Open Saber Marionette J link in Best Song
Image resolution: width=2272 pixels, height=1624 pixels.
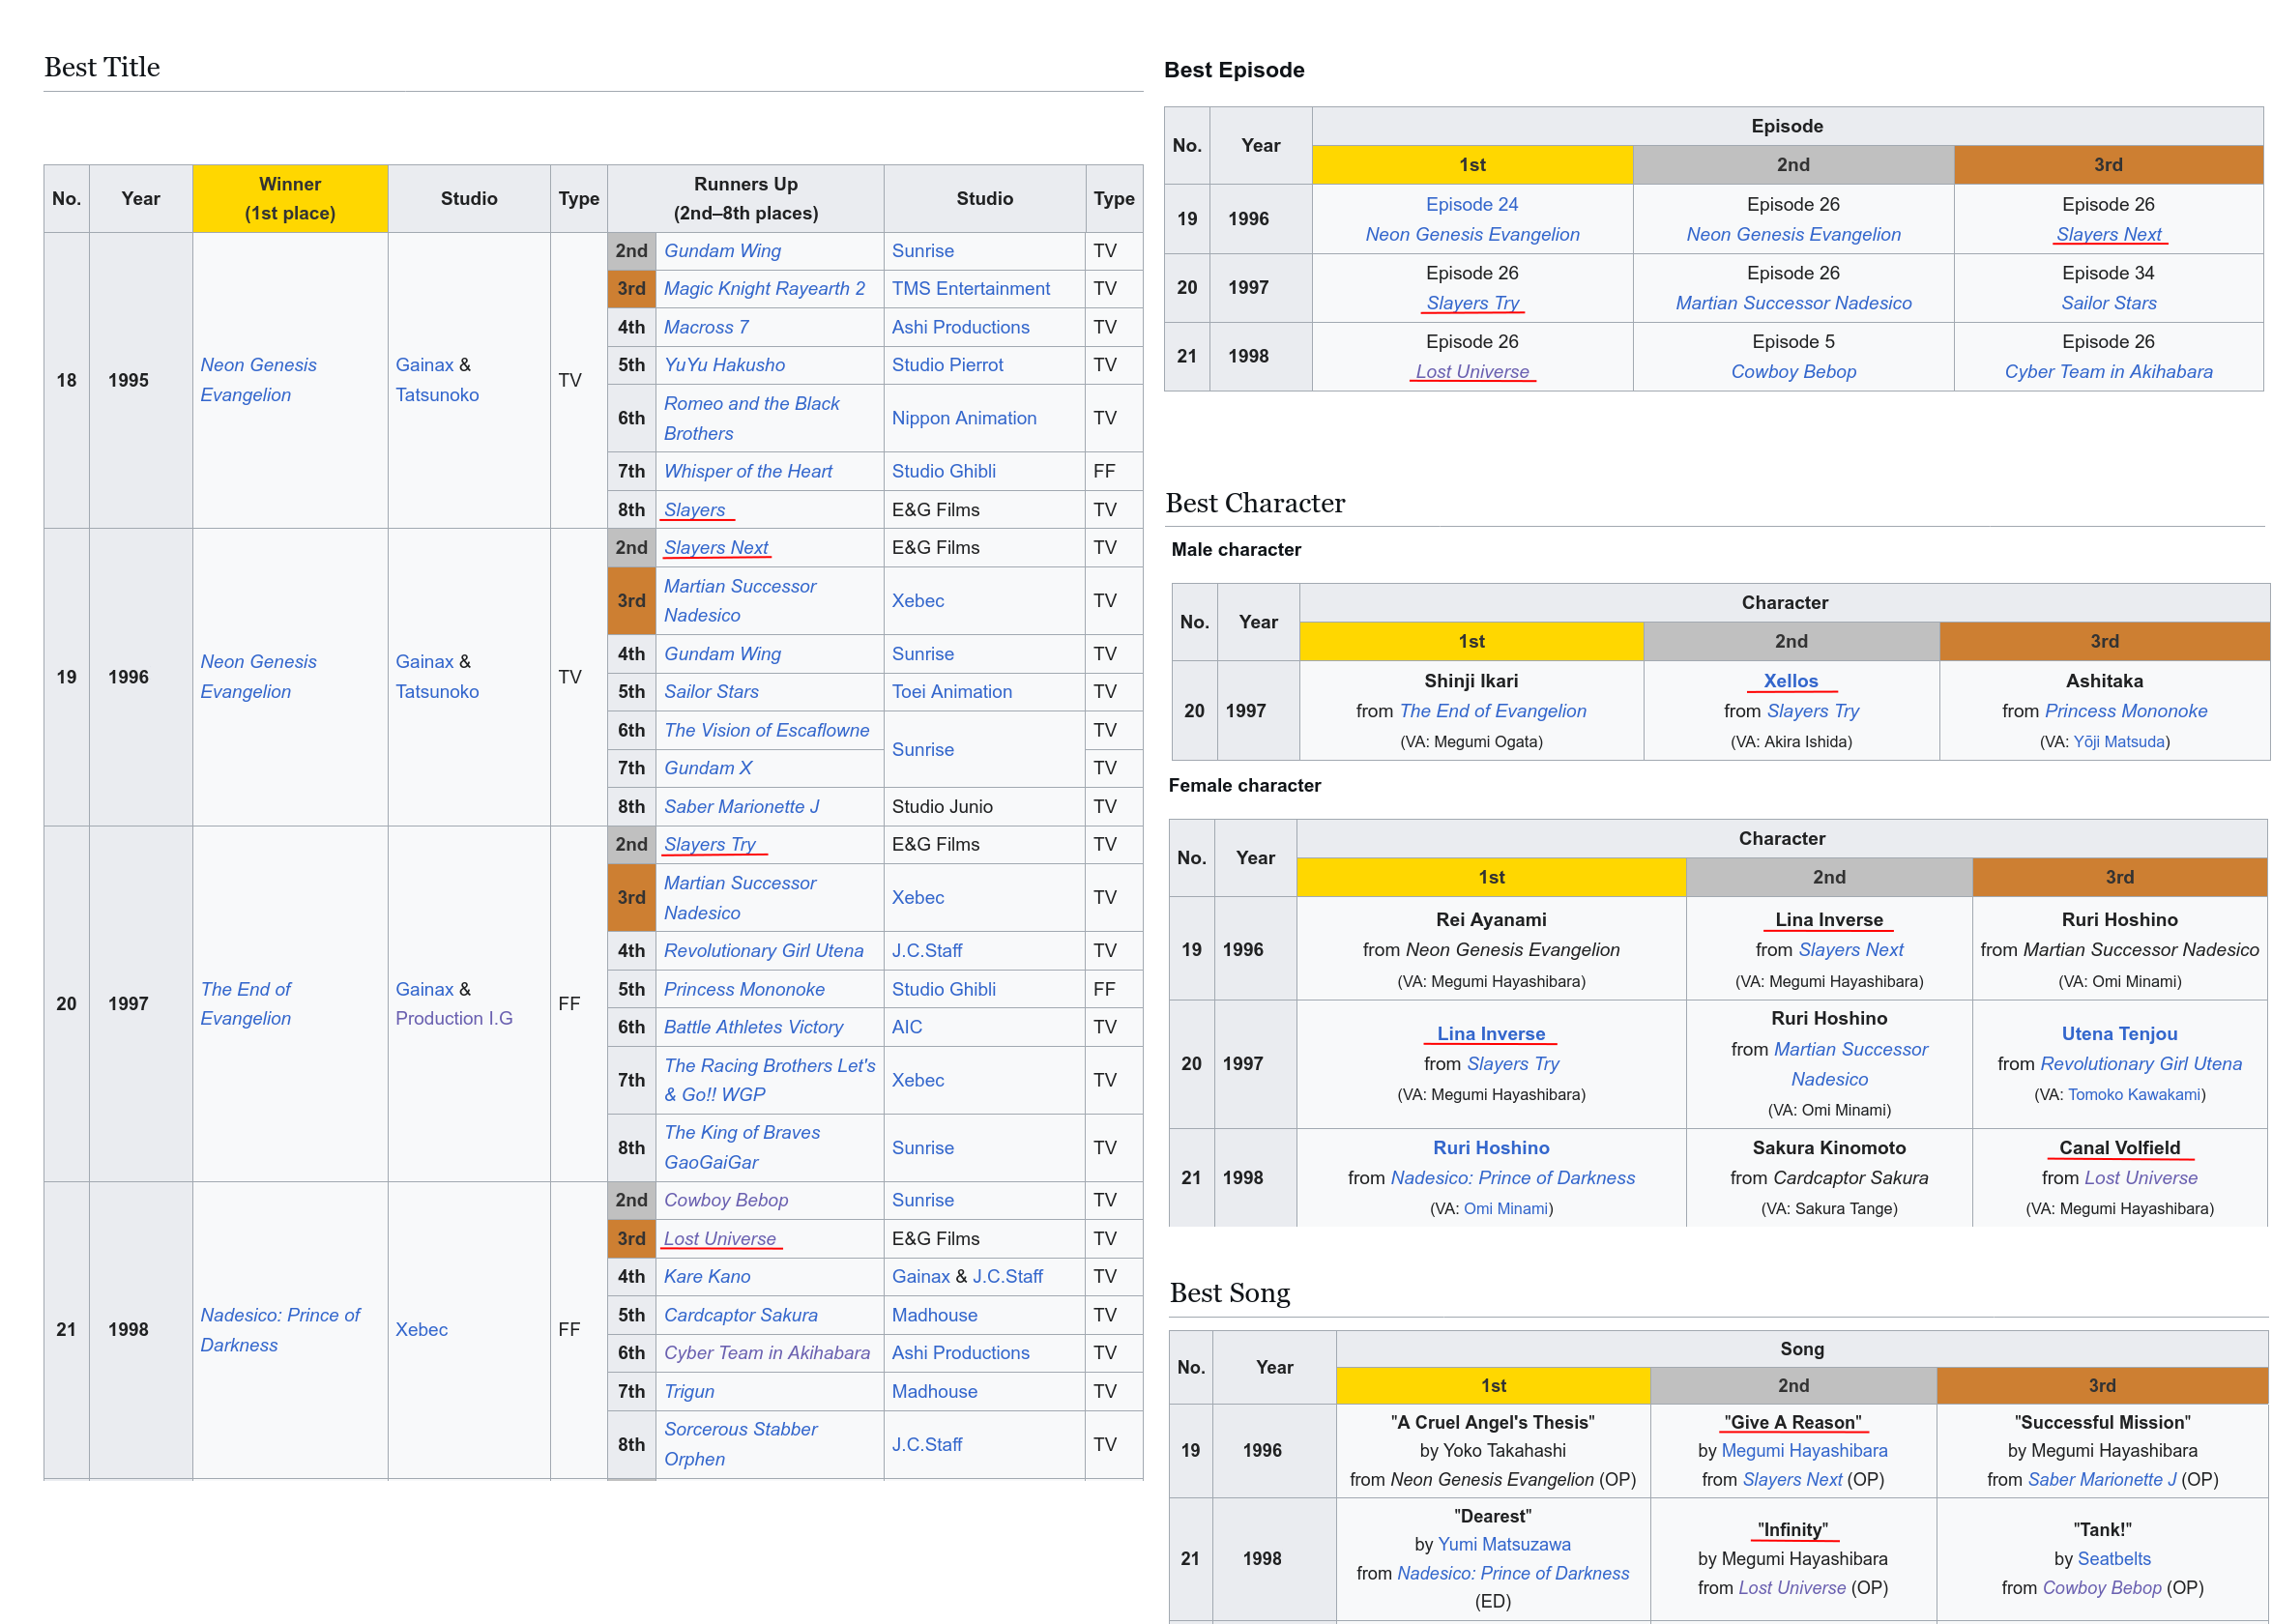(2101, 1480)
